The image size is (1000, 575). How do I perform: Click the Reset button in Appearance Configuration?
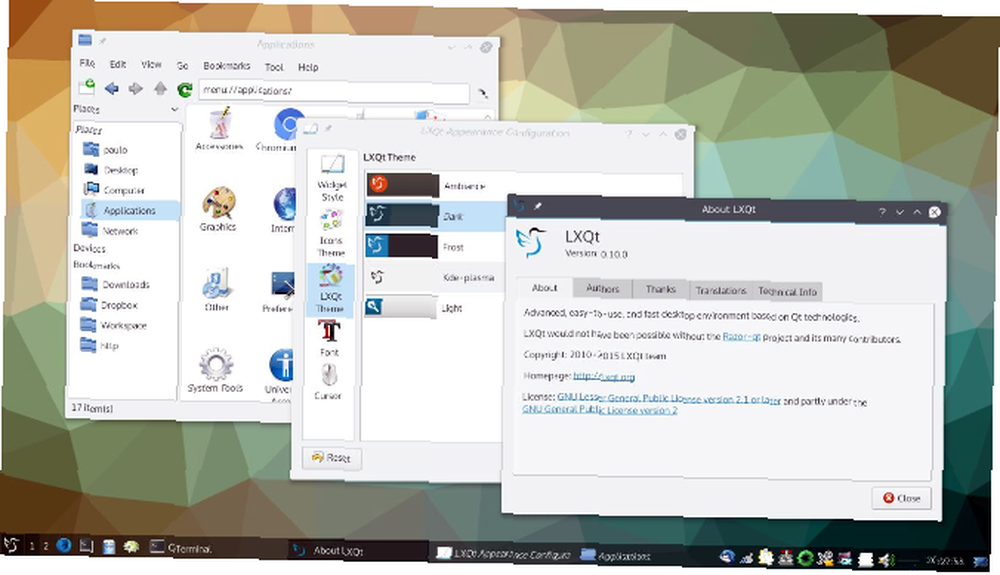pyautogui.click(x=331, y=458)
